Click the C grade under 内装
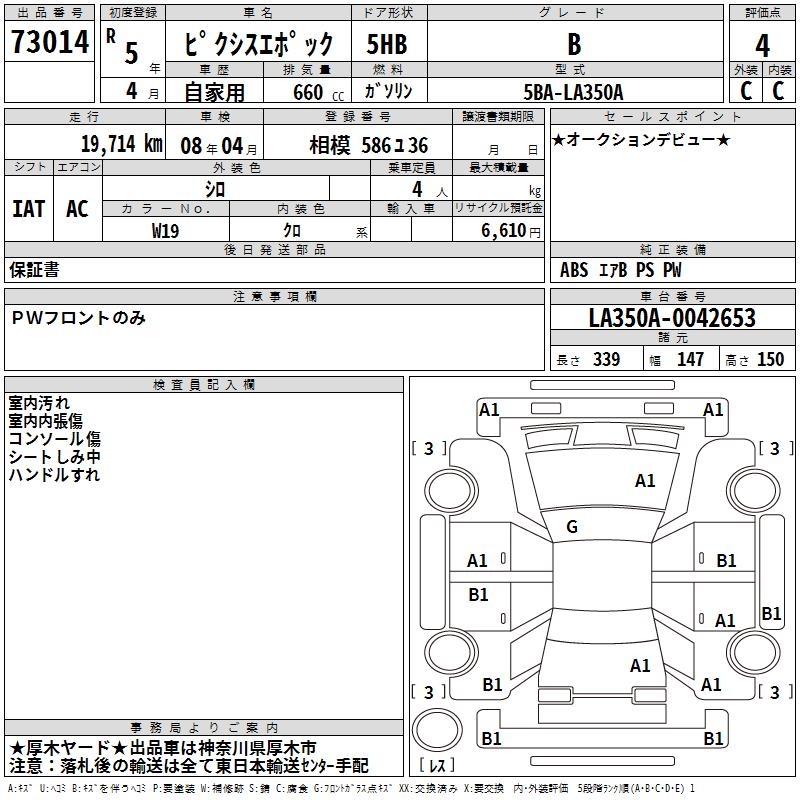This screenshot has height=800, width=800. tap(778, 91)
